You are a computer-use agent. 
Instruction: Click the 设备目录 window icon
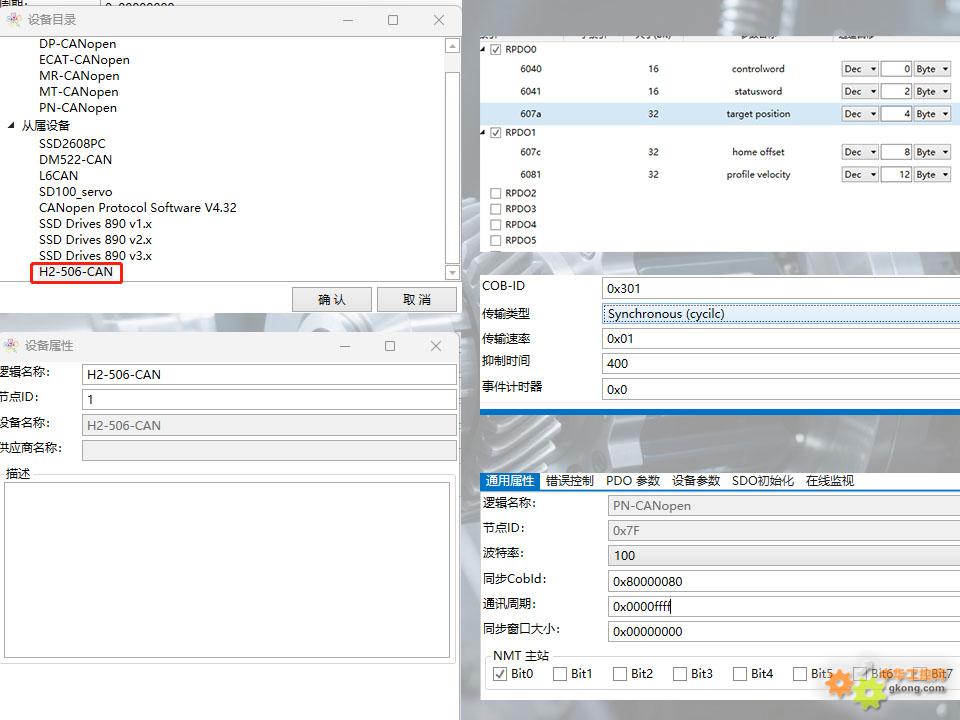tap(13, 20)
